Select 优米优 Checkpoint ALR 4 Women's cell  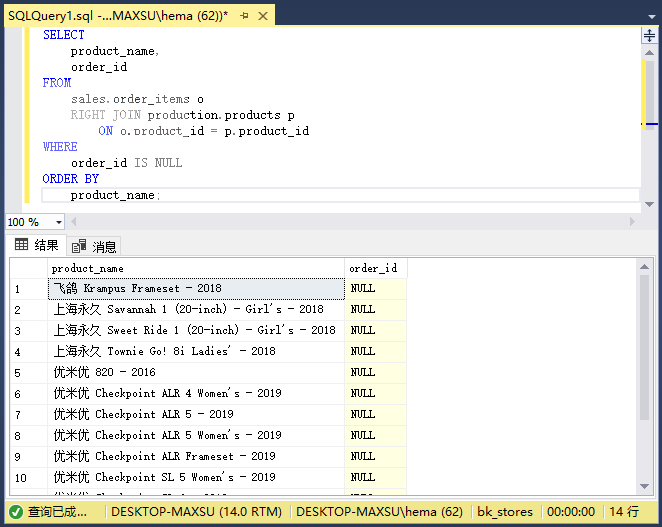click(x=196, y=394)
